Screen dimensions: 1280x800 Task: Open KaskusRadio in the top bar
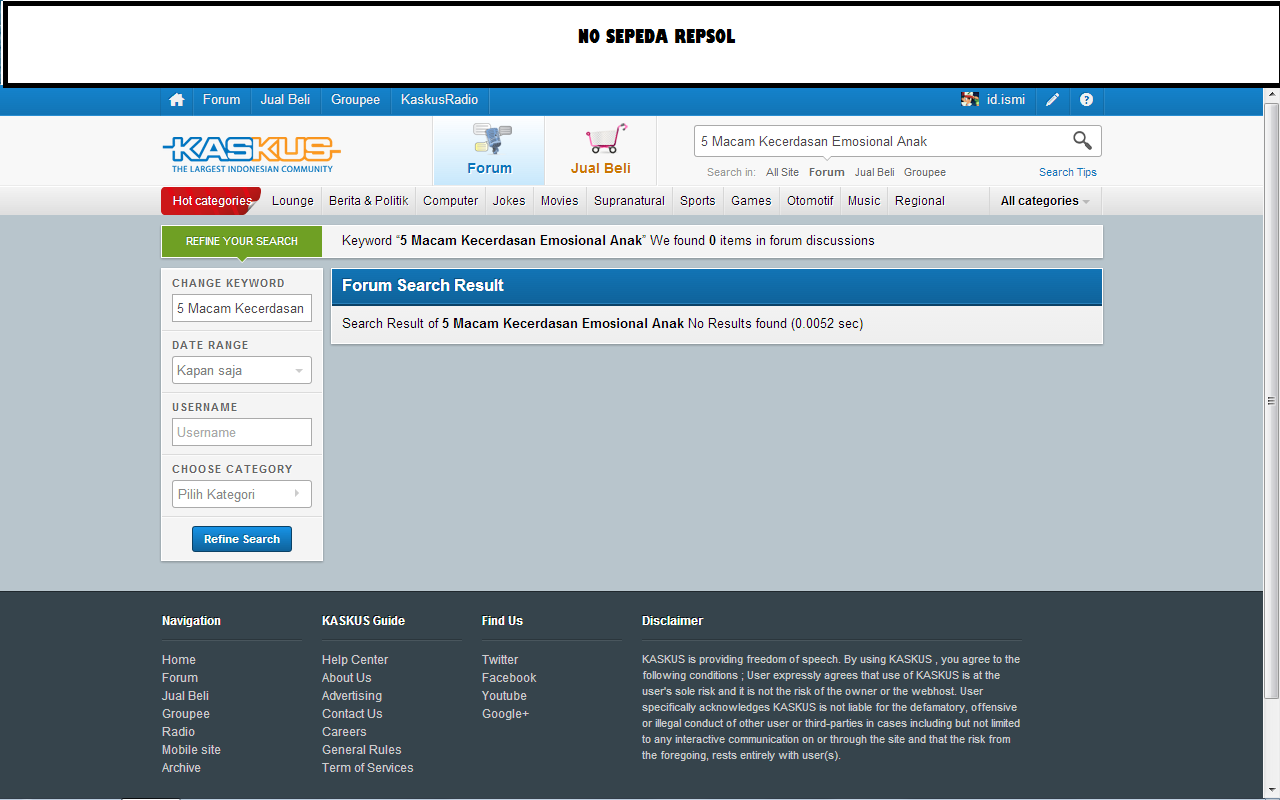coord(440,100)
